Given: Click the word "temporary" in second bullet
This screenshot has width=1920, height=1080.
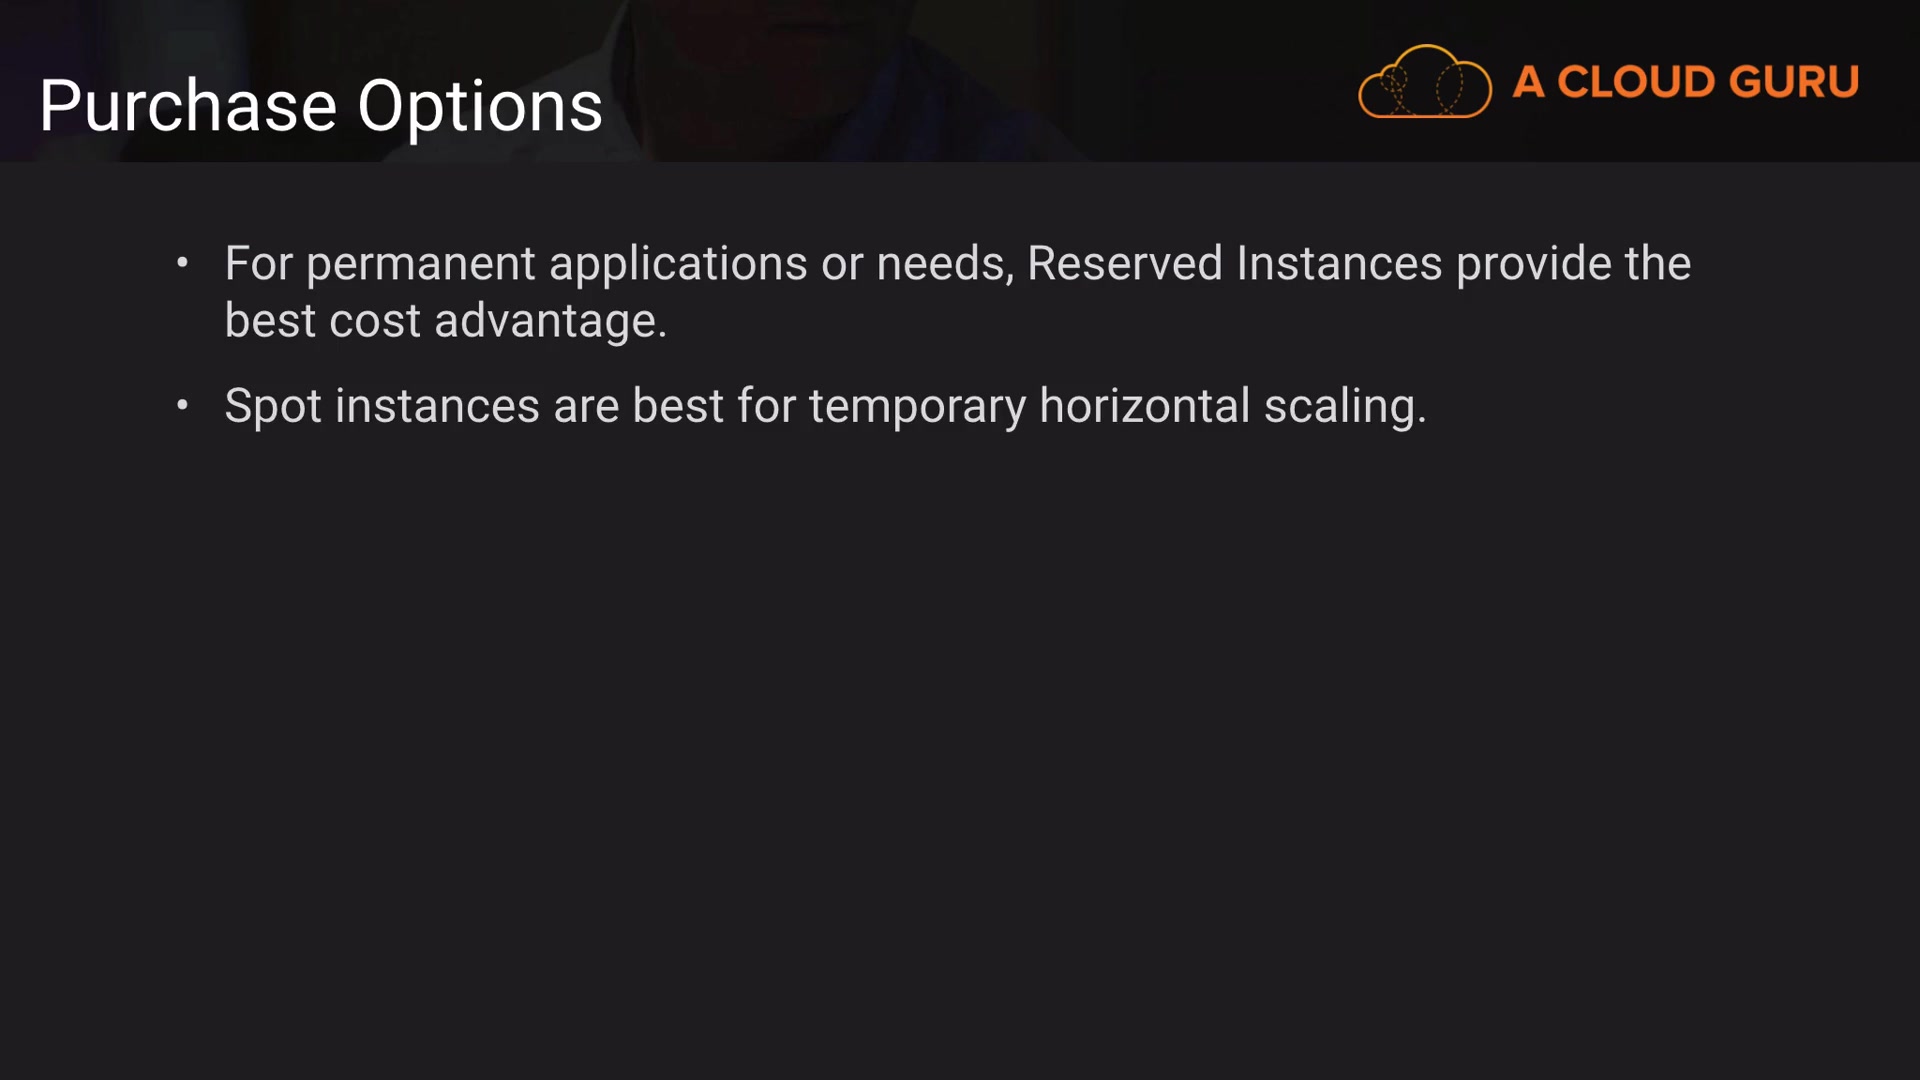Looking at the screenshot, I should (917, 406).
